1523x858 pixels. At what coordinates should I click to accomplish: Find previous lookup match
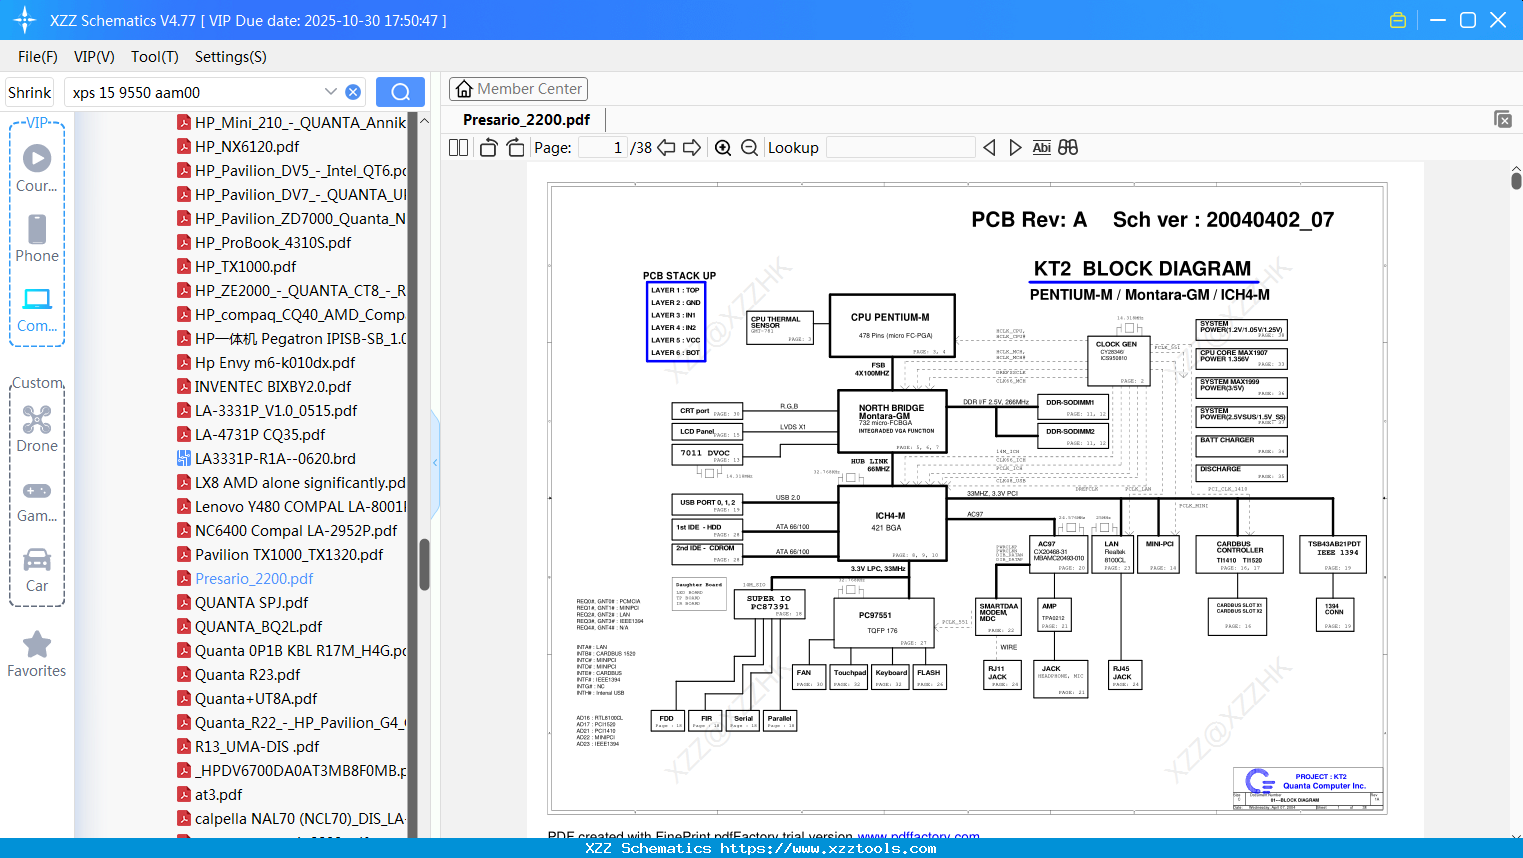coord(989,148)
